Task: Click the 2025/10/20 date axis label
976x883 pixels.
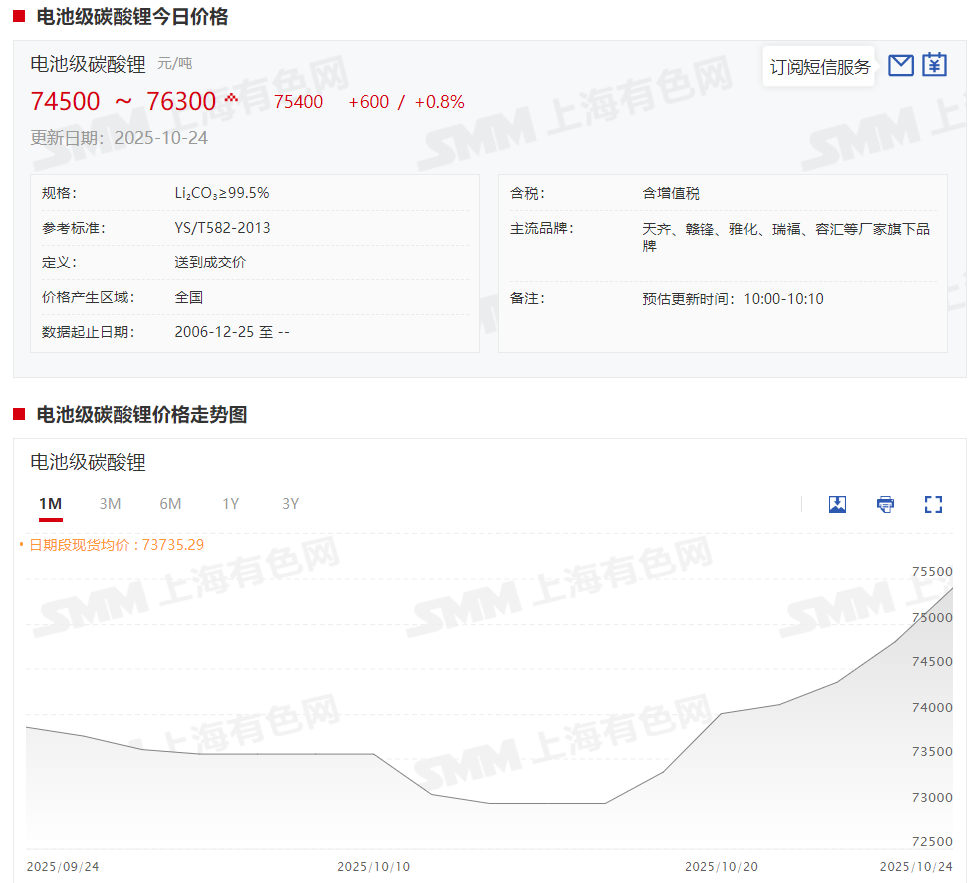Action: (720, 866)
